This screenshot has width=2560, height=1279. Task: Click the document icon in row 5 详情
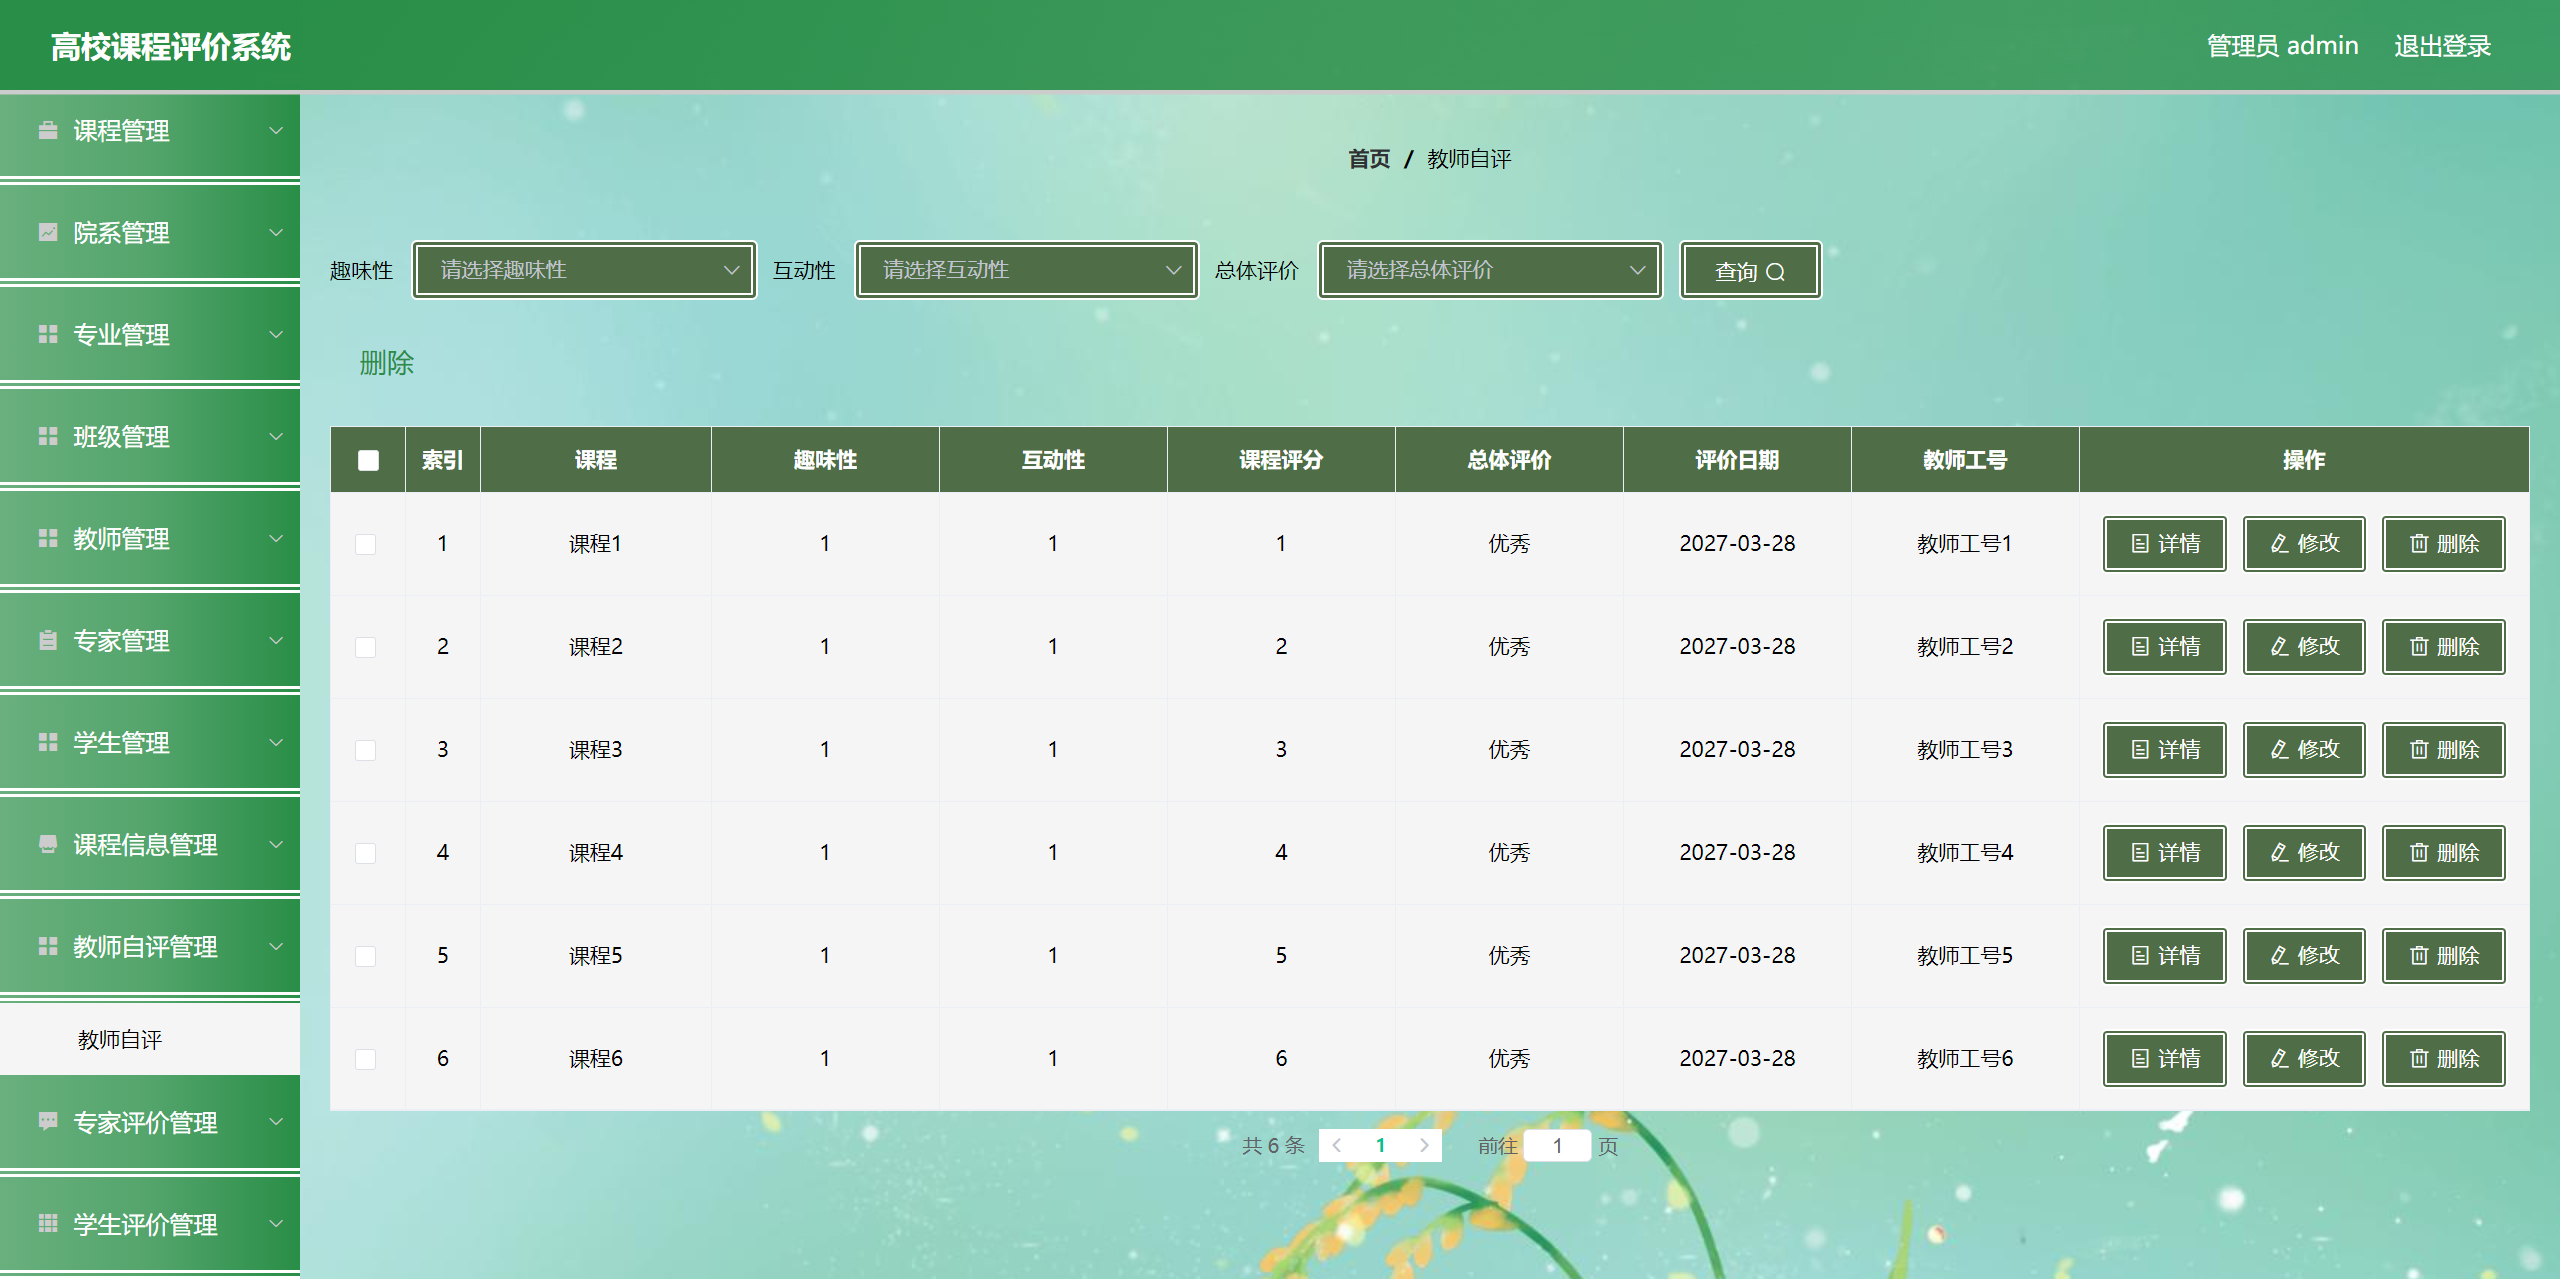point(2139,956)
